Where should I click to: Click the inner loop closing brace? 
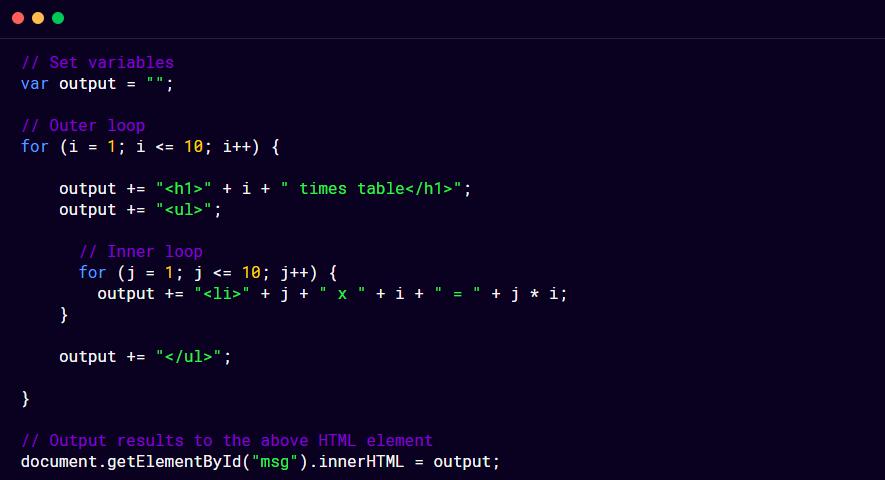point(64,315)
